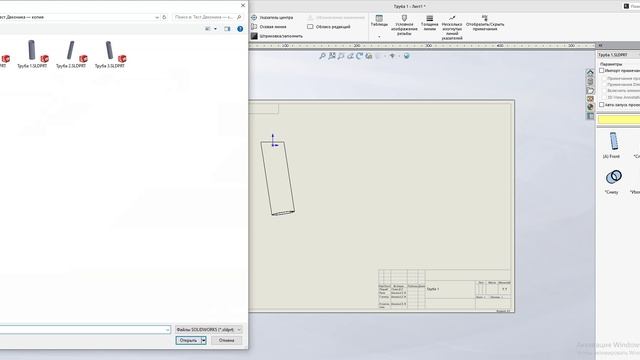Close the open file dialog
This screenshot has height=360, width=640.
243,5
